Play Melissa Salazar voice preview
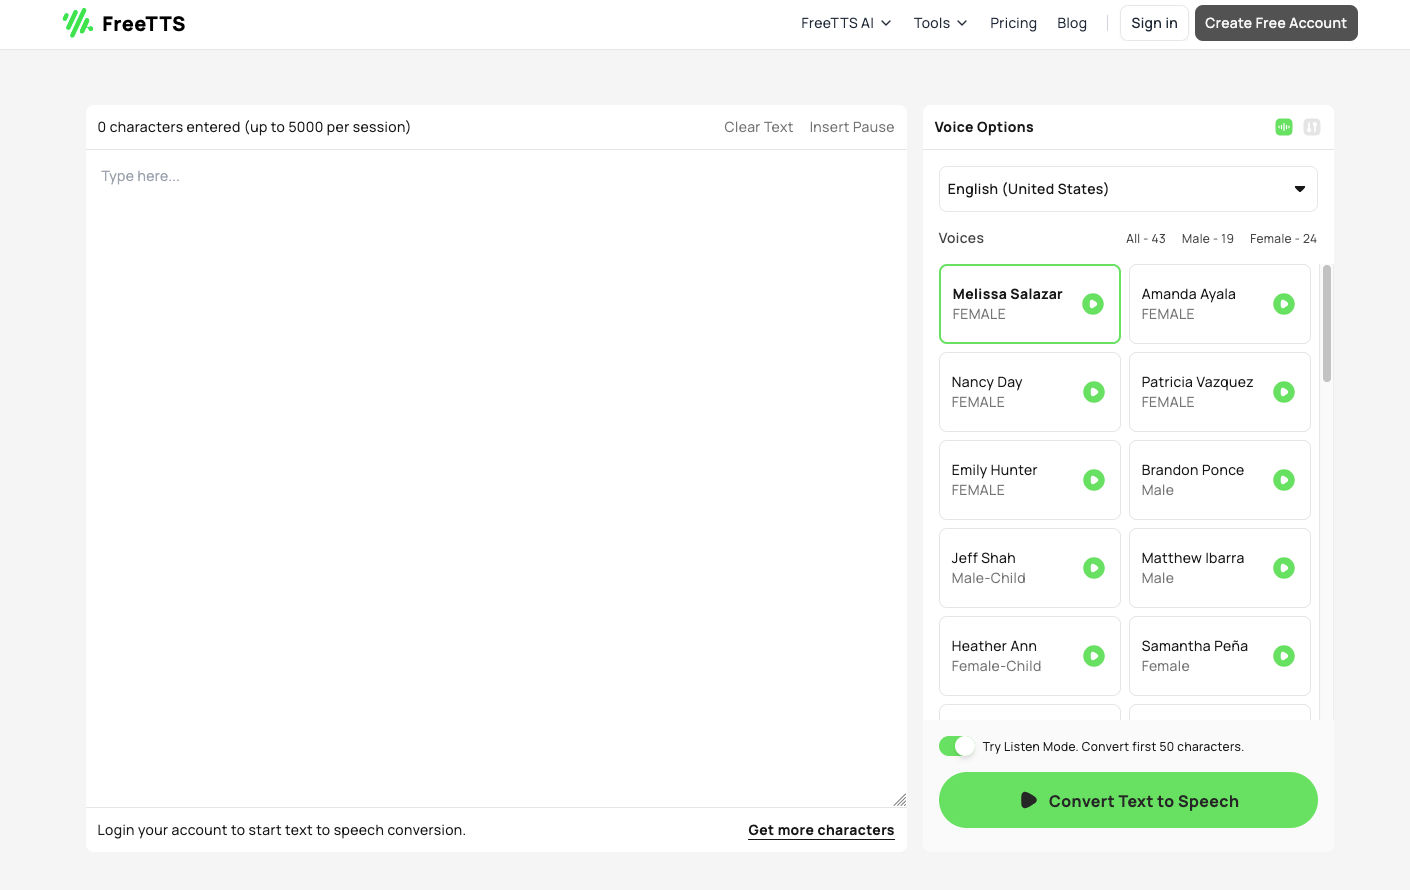 (x=1093, y=304)
